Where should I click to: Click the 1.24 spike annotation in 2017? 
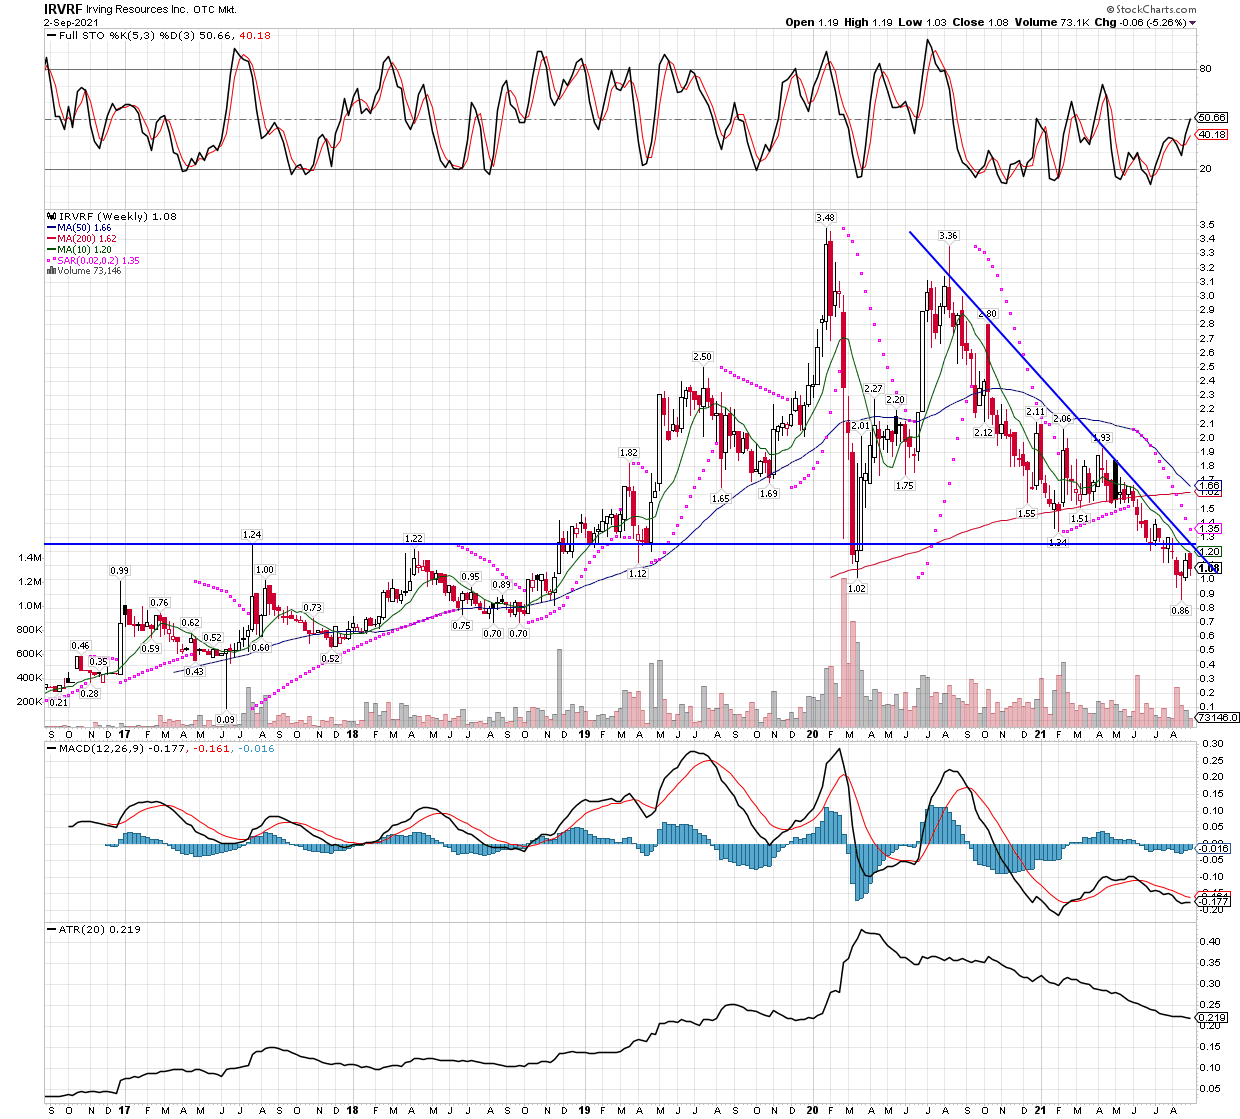point(251,535)
